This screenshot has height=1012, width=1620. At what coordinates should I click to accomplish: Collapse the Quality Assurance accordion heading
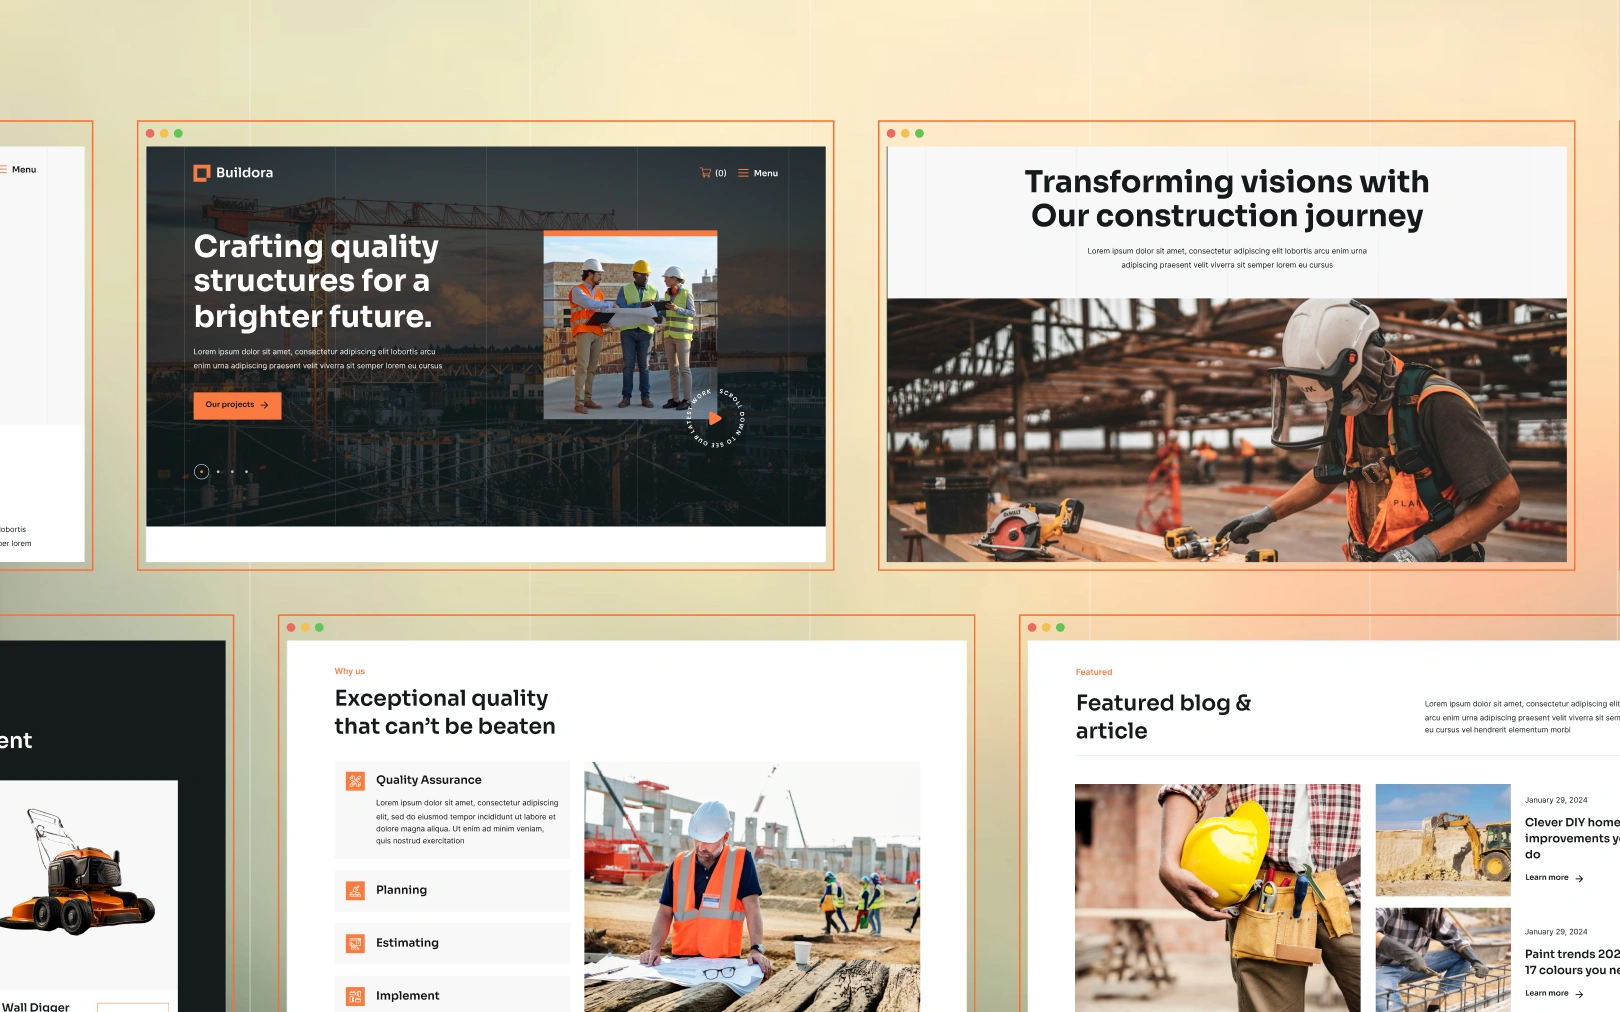428,780
